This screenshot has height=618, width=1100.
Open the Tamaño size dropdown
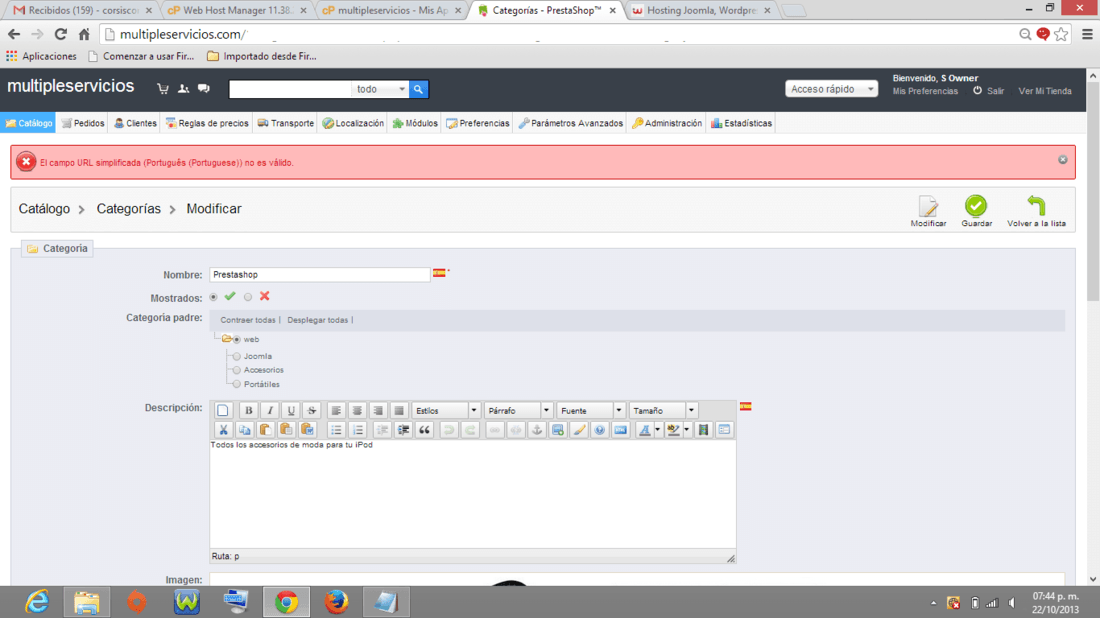pyautogui.click(x=663, y=410)
